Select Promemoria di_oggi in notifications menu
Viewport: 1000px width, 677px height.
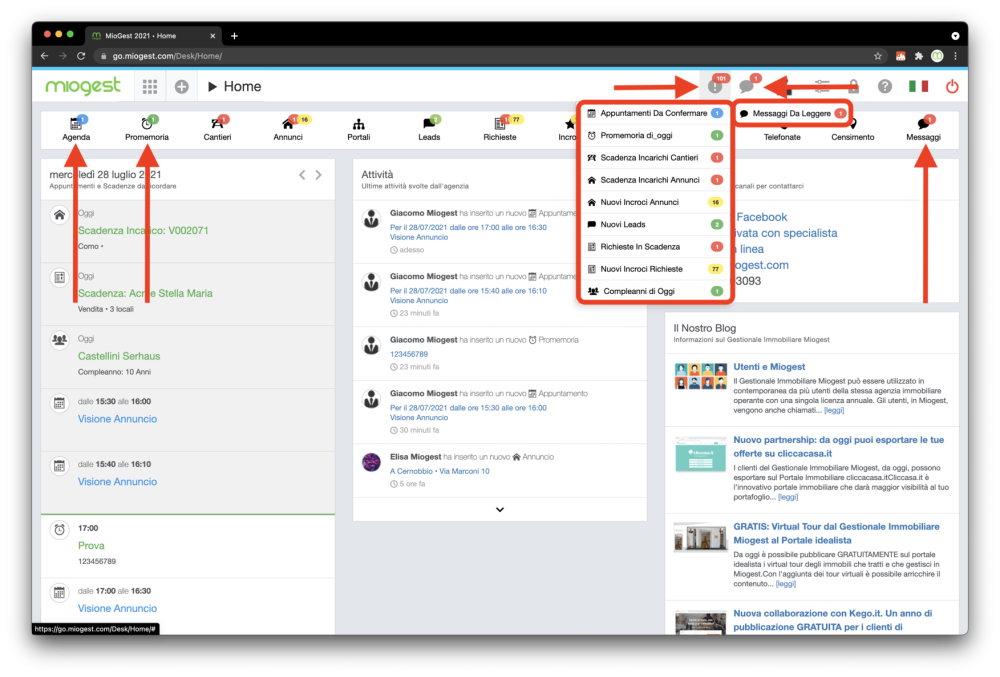[x=655, y=136]
